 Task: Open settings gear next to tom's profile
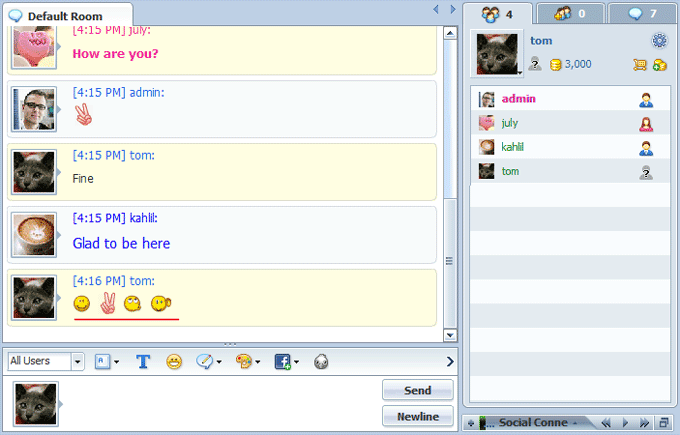658,41
